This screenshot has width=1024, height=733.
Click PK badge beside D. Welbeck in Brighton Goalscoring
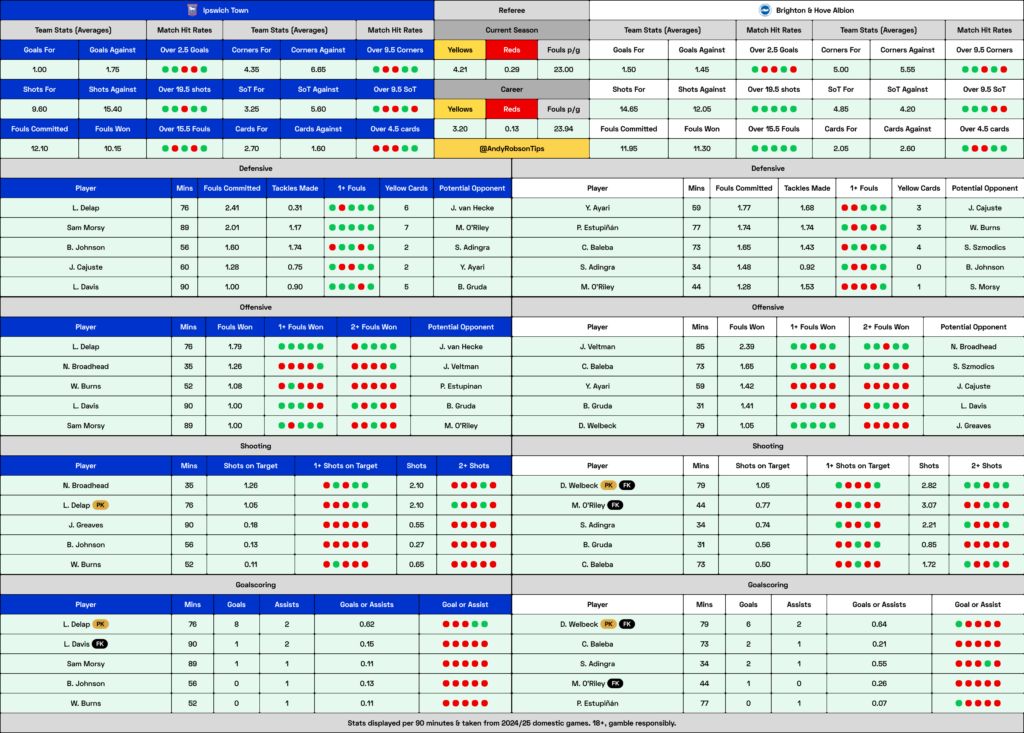[x=609, y=623]
